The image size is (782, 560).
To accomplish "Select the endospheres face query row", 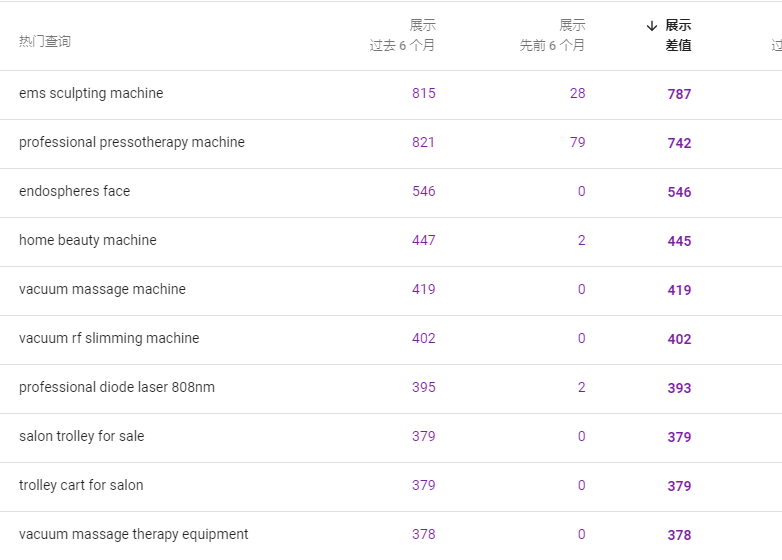I will [x=391, y=192].
